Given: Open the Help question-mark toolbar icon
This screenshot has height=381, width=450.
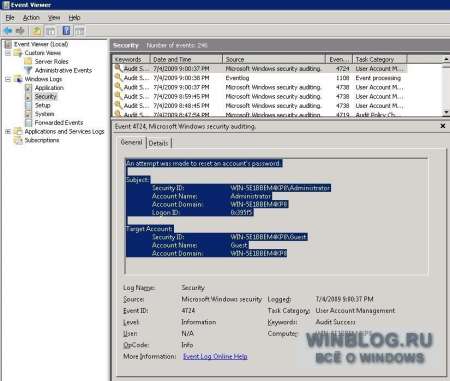Looking at the screenshot, I should coord(67,31).
